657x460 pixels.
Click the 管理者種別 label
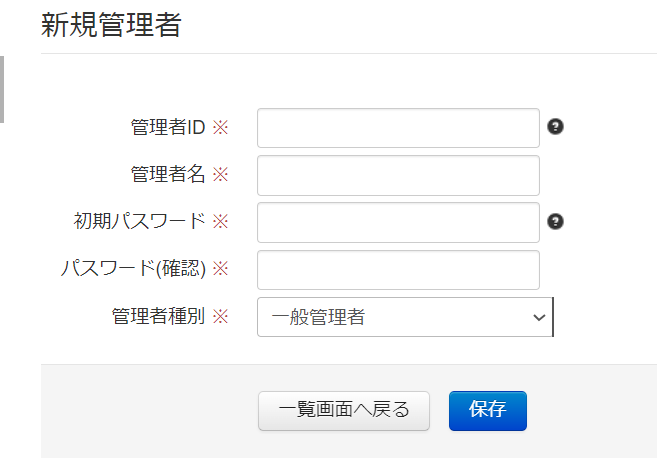pyautogui.click(x=158, y=317)
